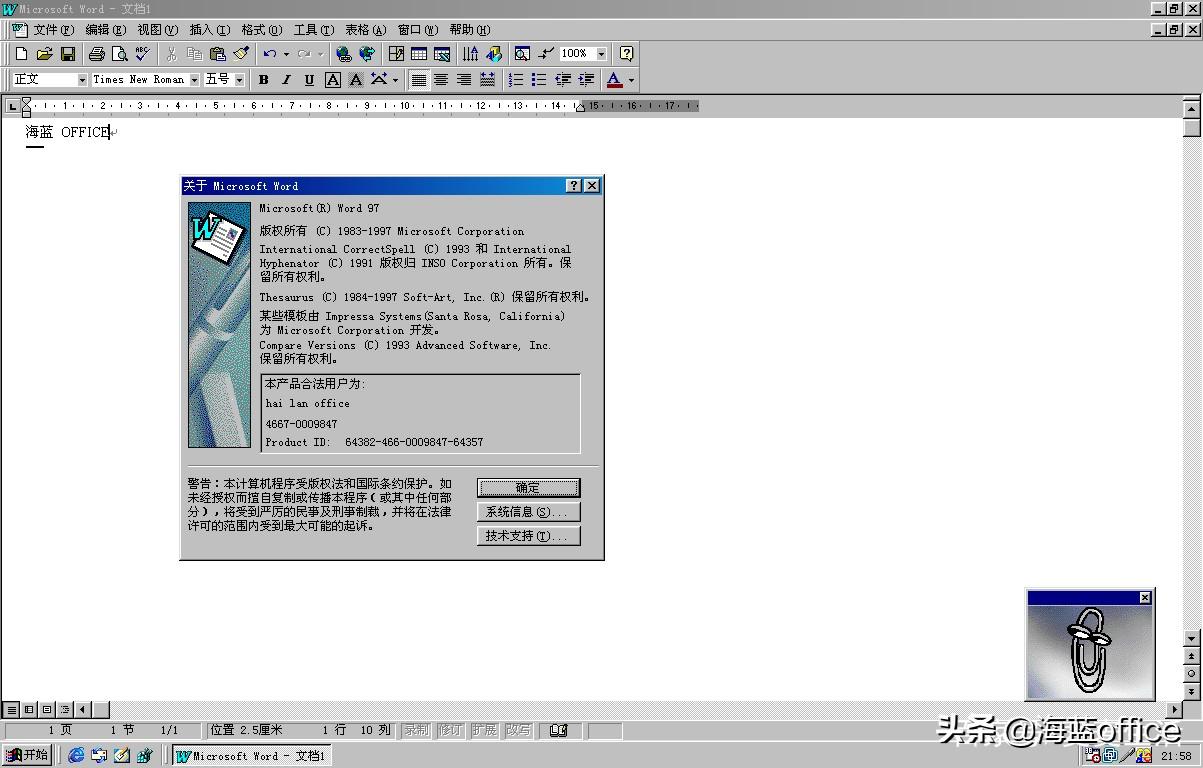Open the 文件 menu

click(53, 30)
